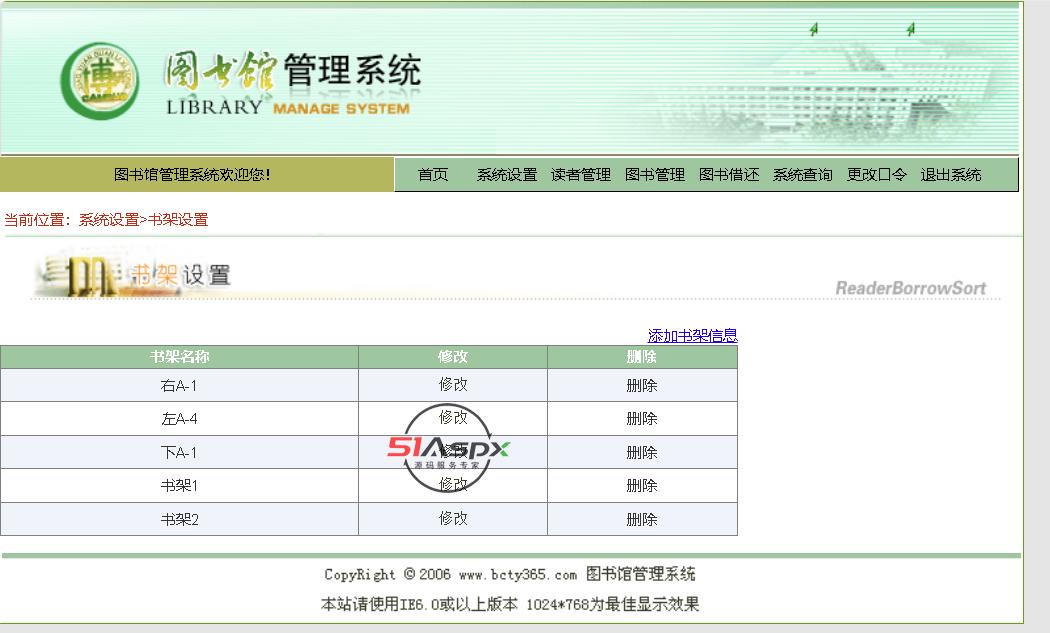This screenshot has height=633, width=1050.
Task: Select 更改口令 in the navigation bar
Action: coord(877,175)
